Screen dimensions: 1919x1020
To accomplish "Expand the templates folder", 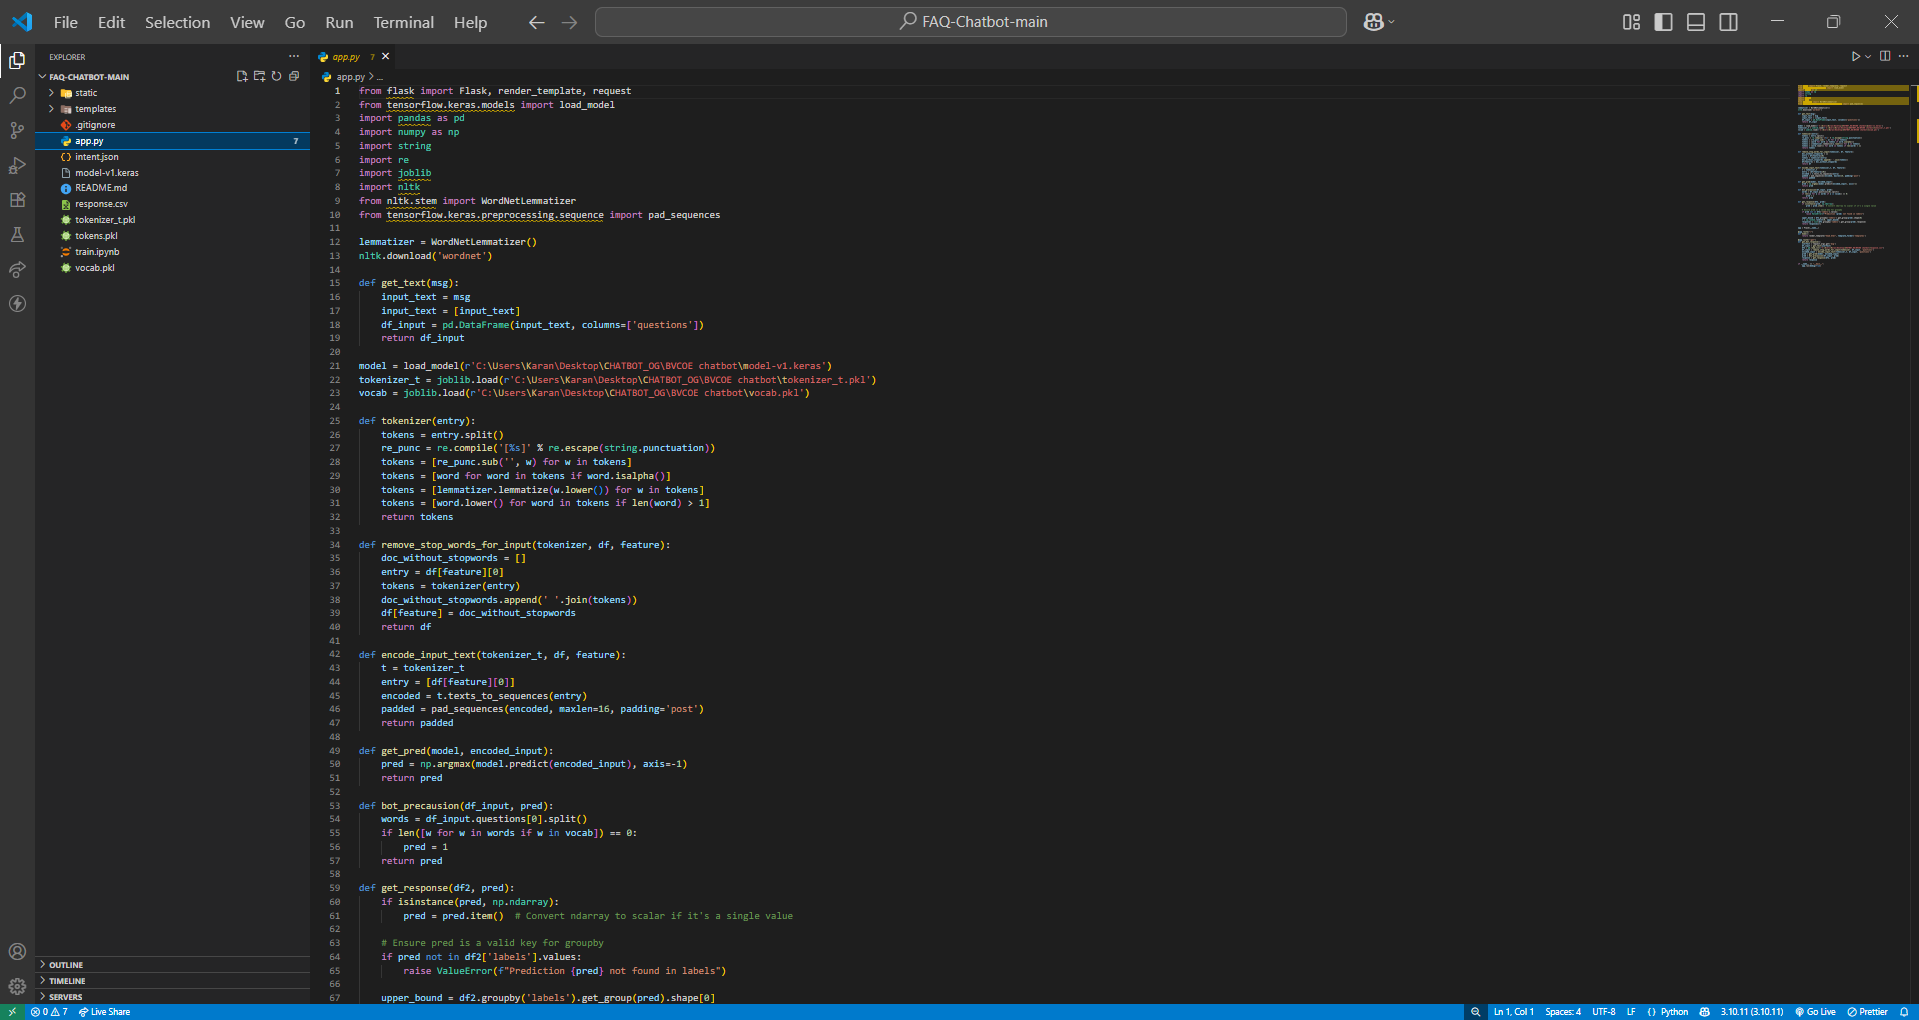I will (172, 109).
